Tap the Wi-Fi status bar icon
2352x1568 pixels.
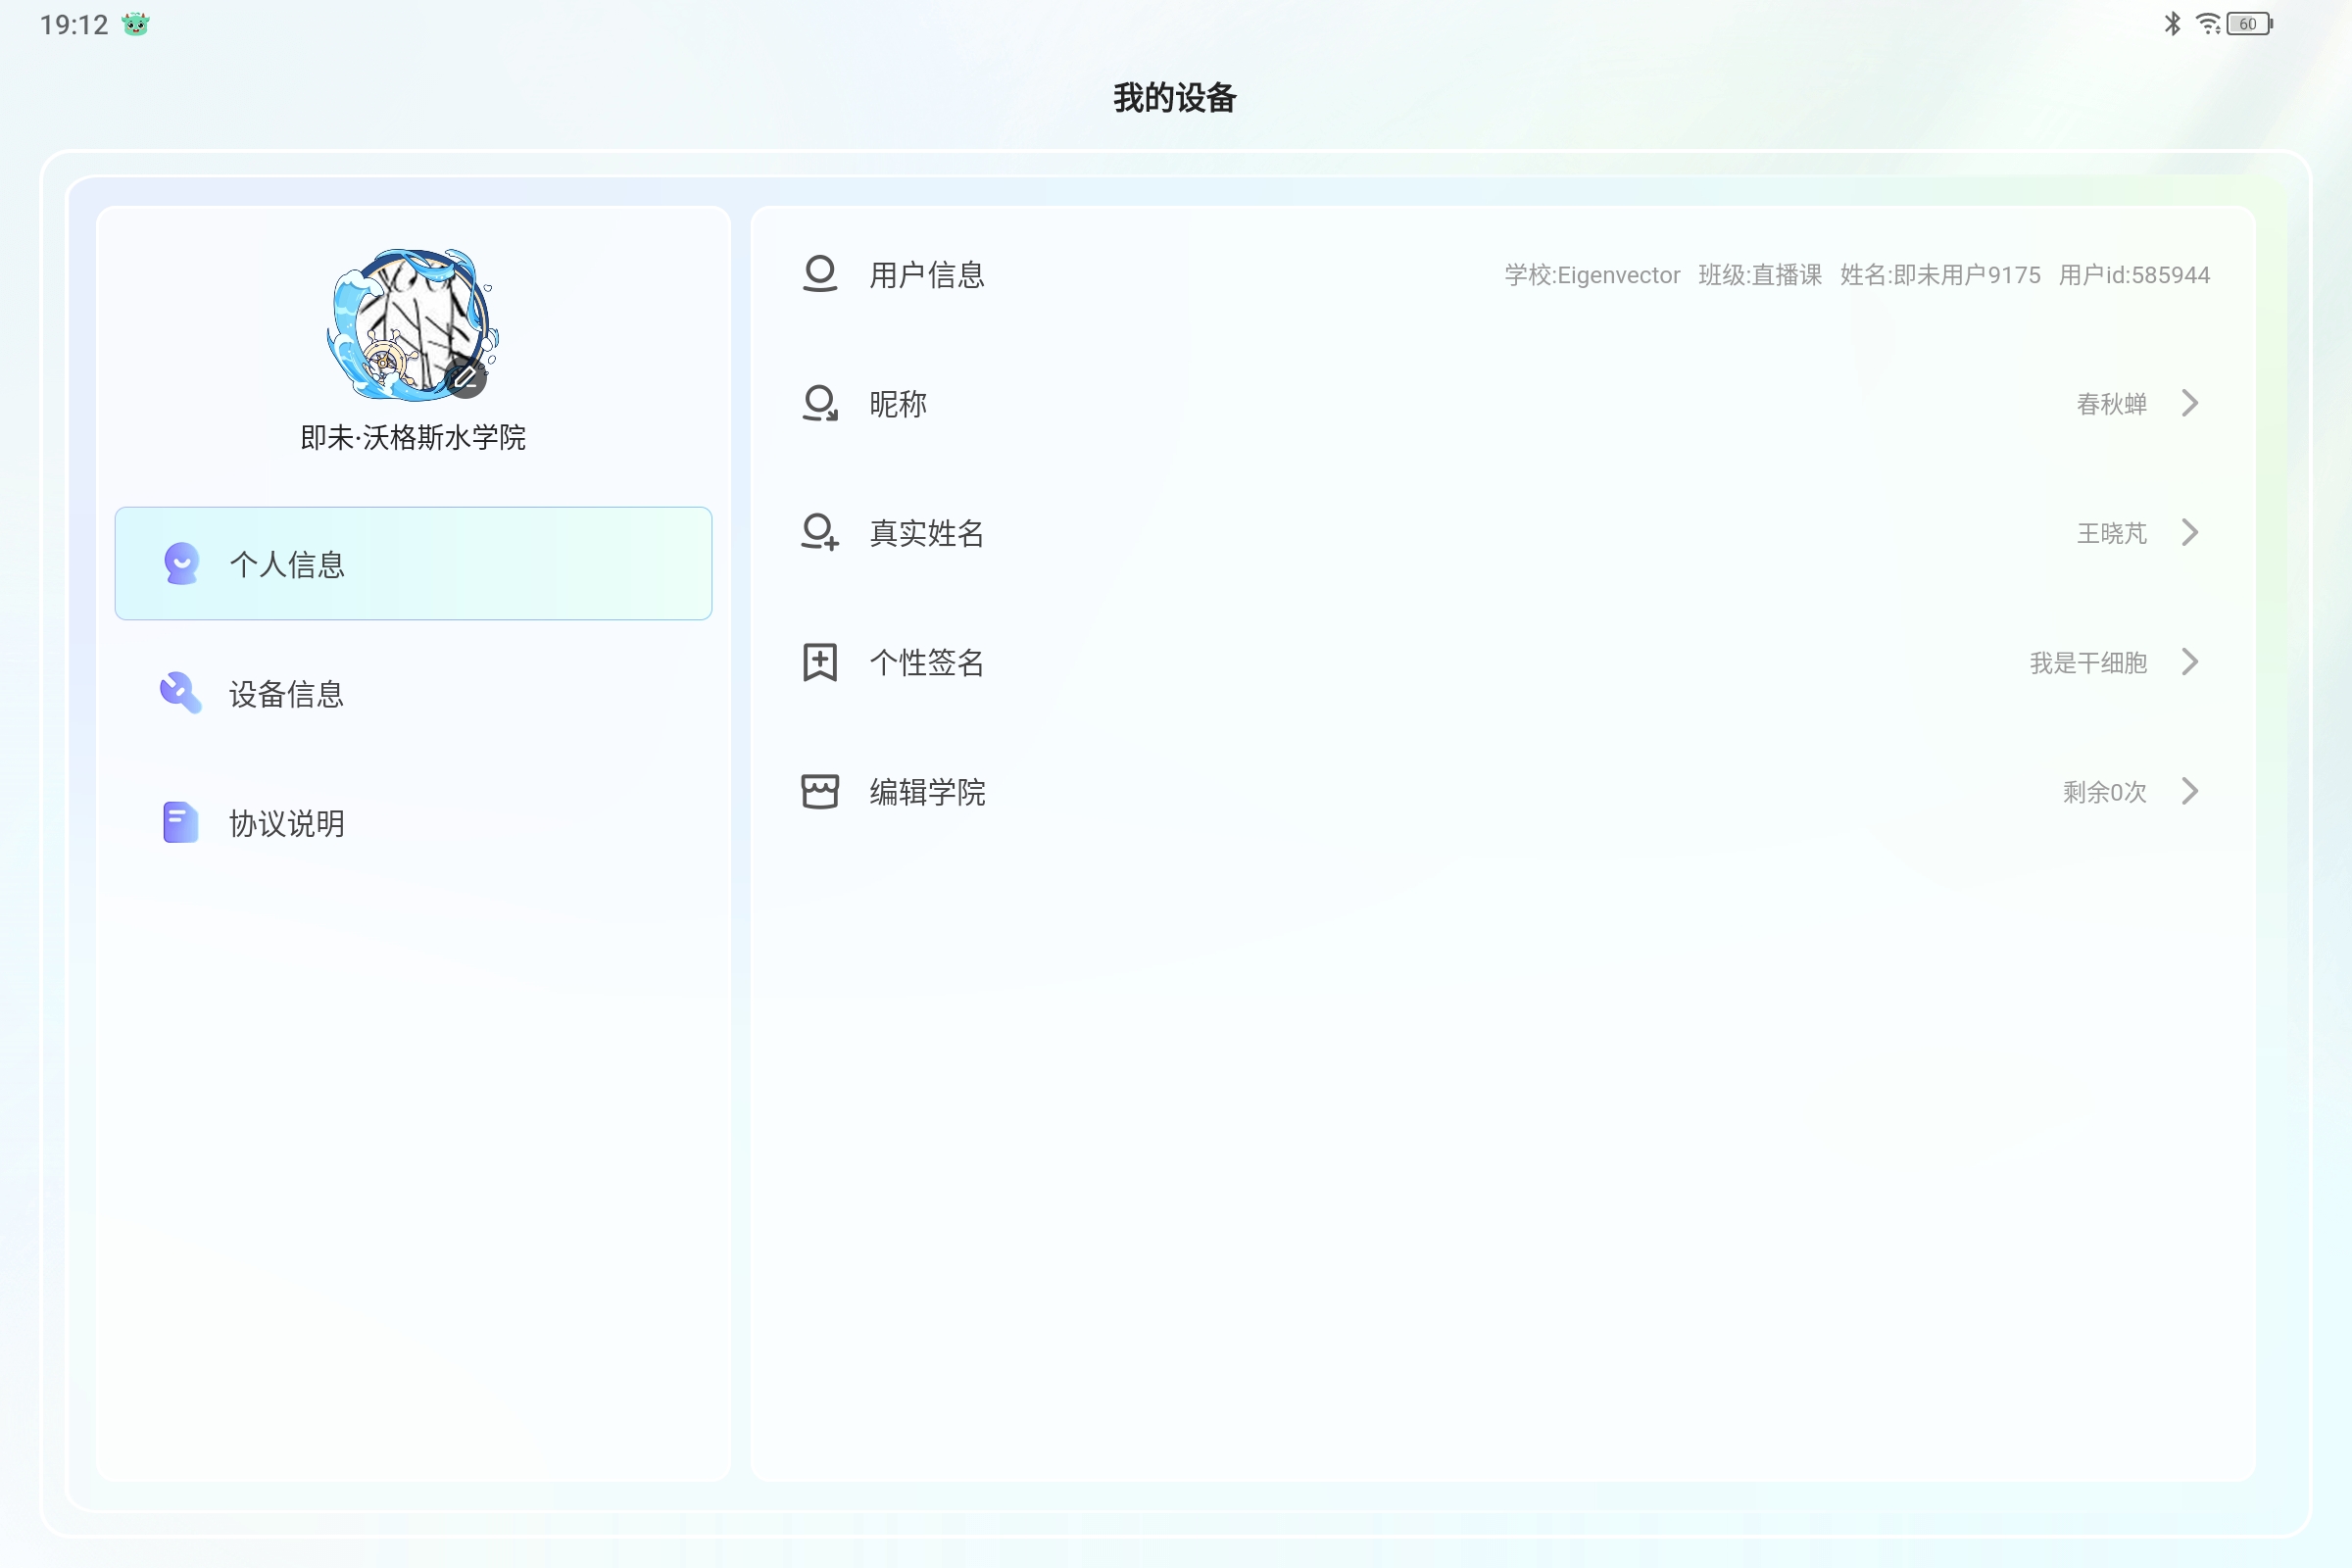[x=2207, y=23]
